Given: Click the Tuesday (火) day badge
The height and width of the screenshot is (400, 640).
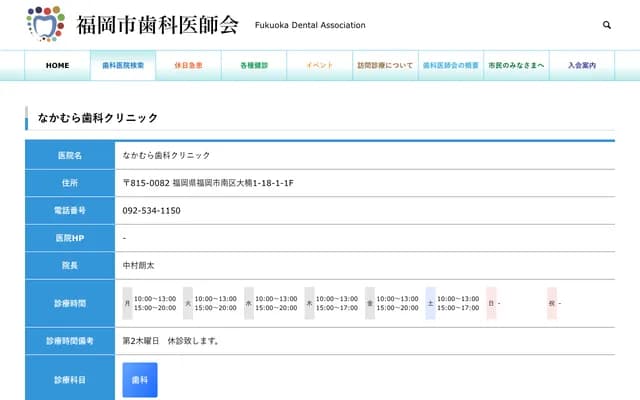Looking at the screenshot, I should [188, 302].
